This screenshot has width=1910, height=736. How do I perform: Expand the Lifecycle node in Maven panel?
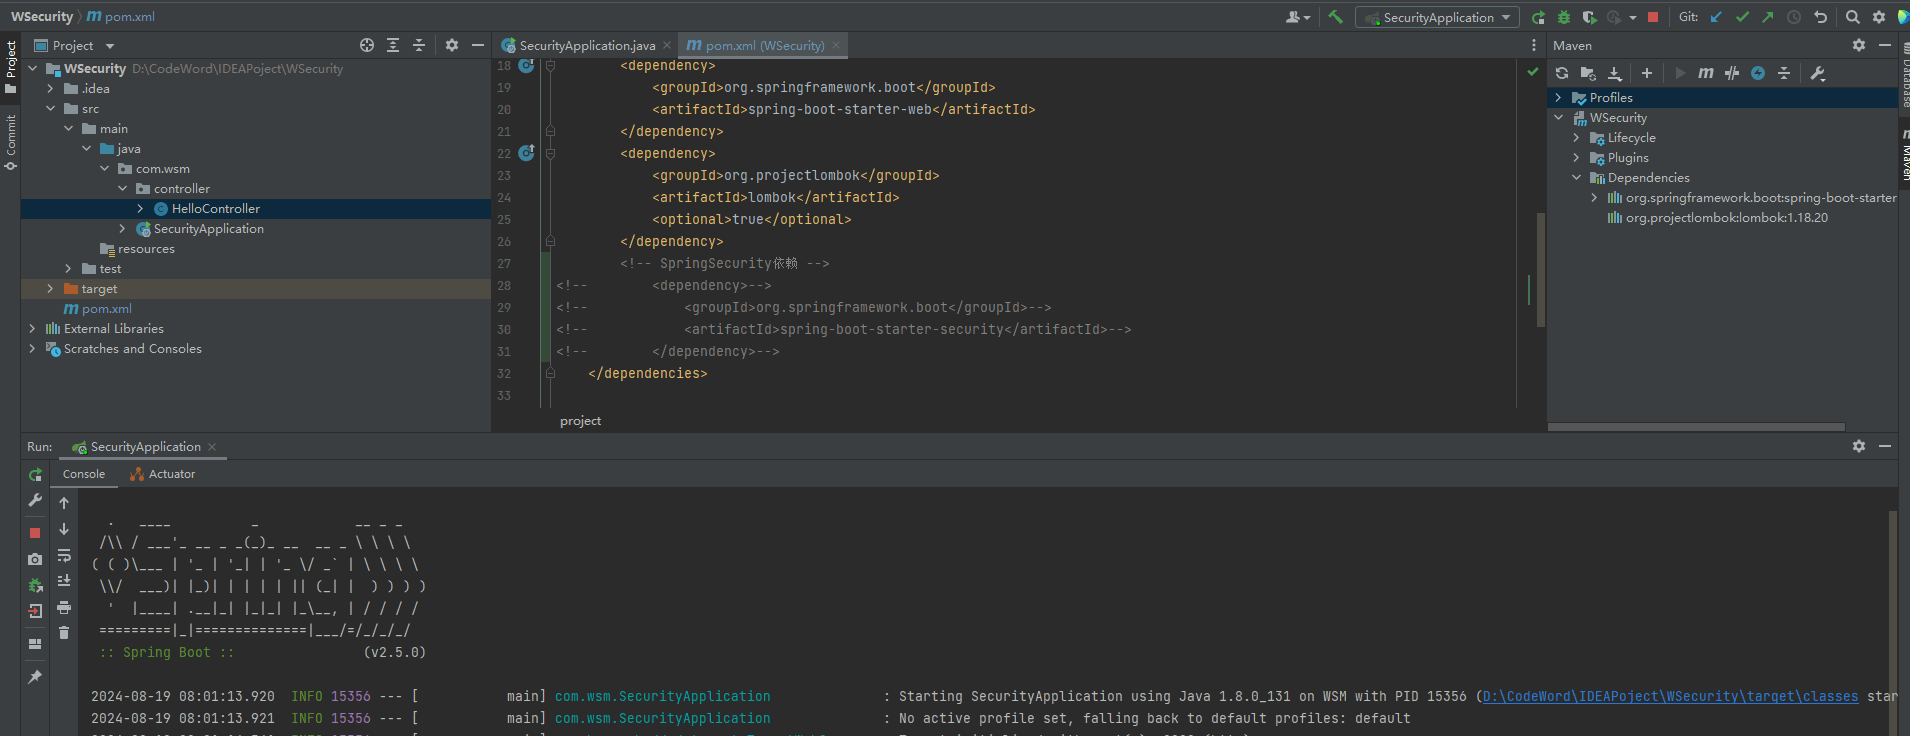(x=1577, y=138)
